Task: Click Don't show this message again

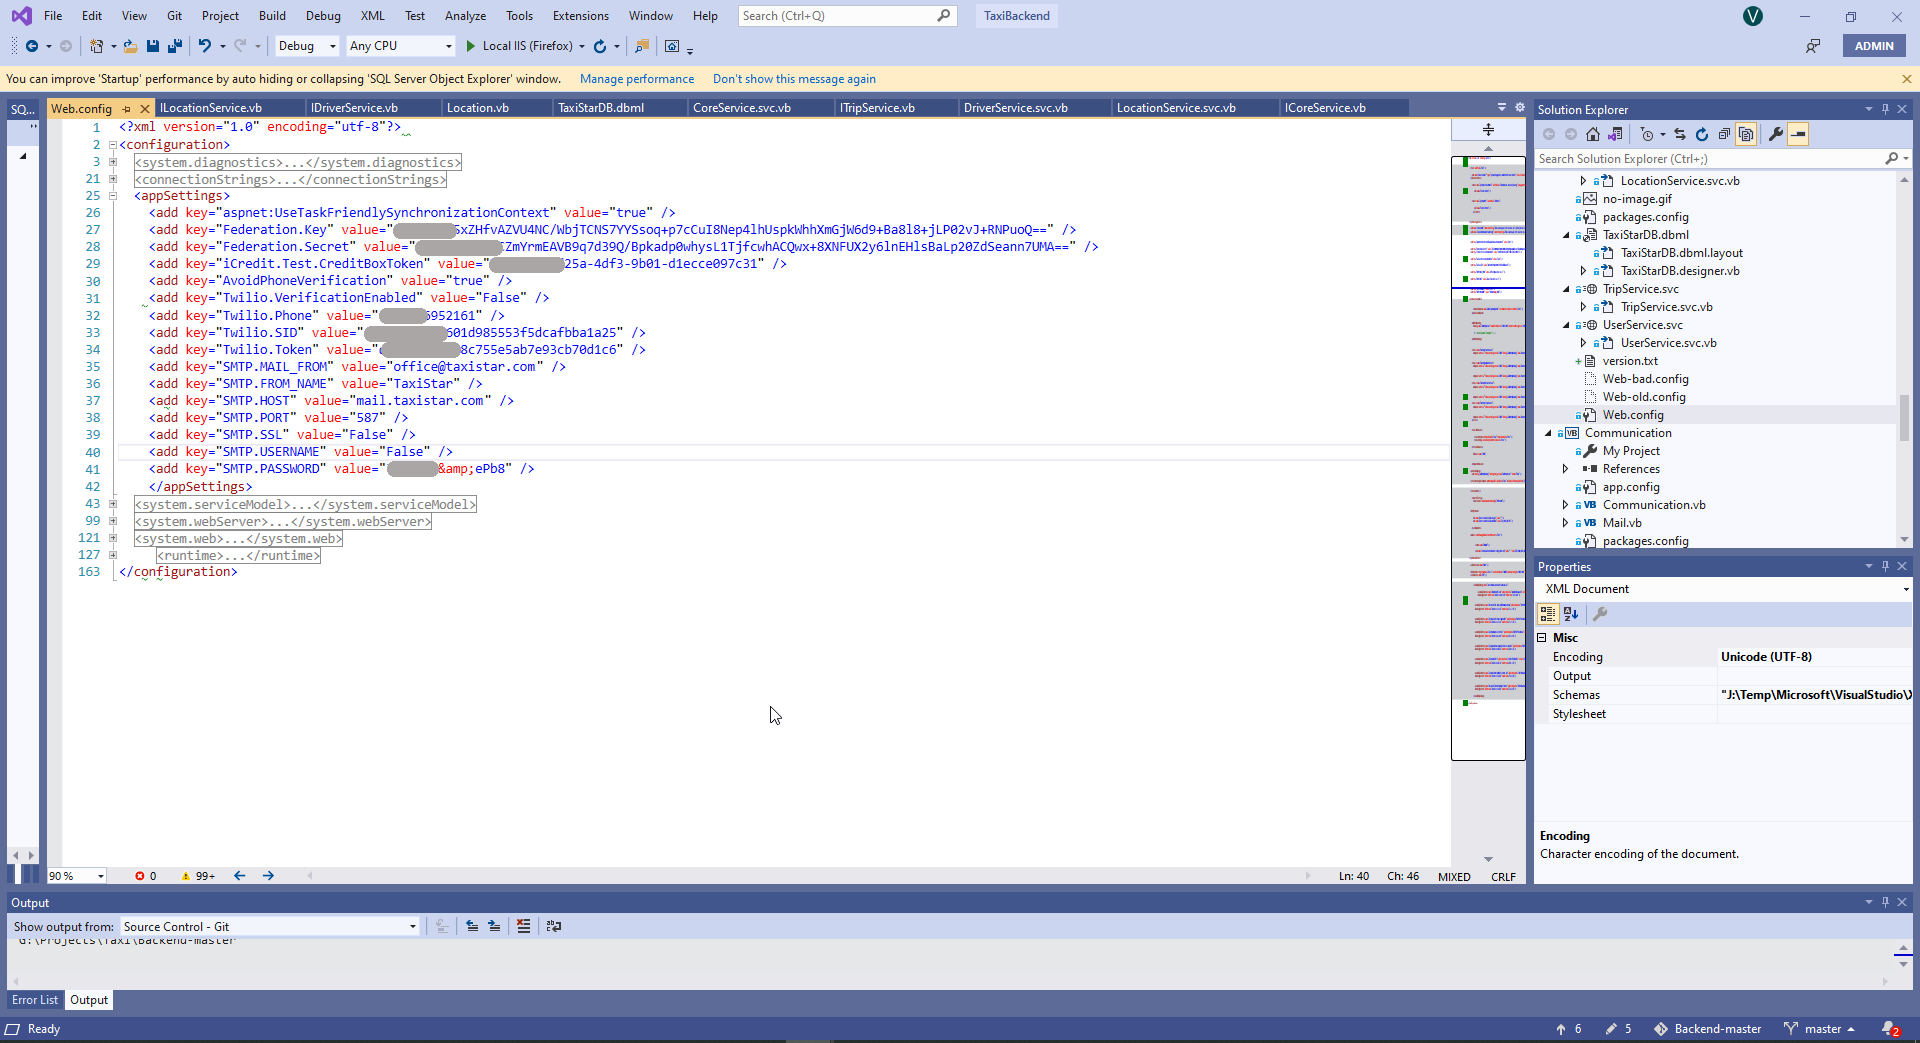Action: point(794,79)
